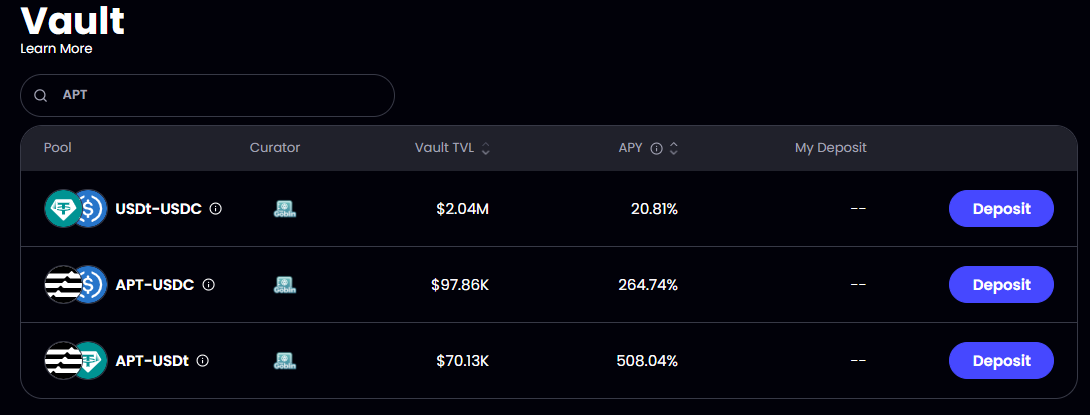1090x415 pixels.
Task: Open info icon next to APT-USDC
Action: pyautogui.click(x=208, y=284)
